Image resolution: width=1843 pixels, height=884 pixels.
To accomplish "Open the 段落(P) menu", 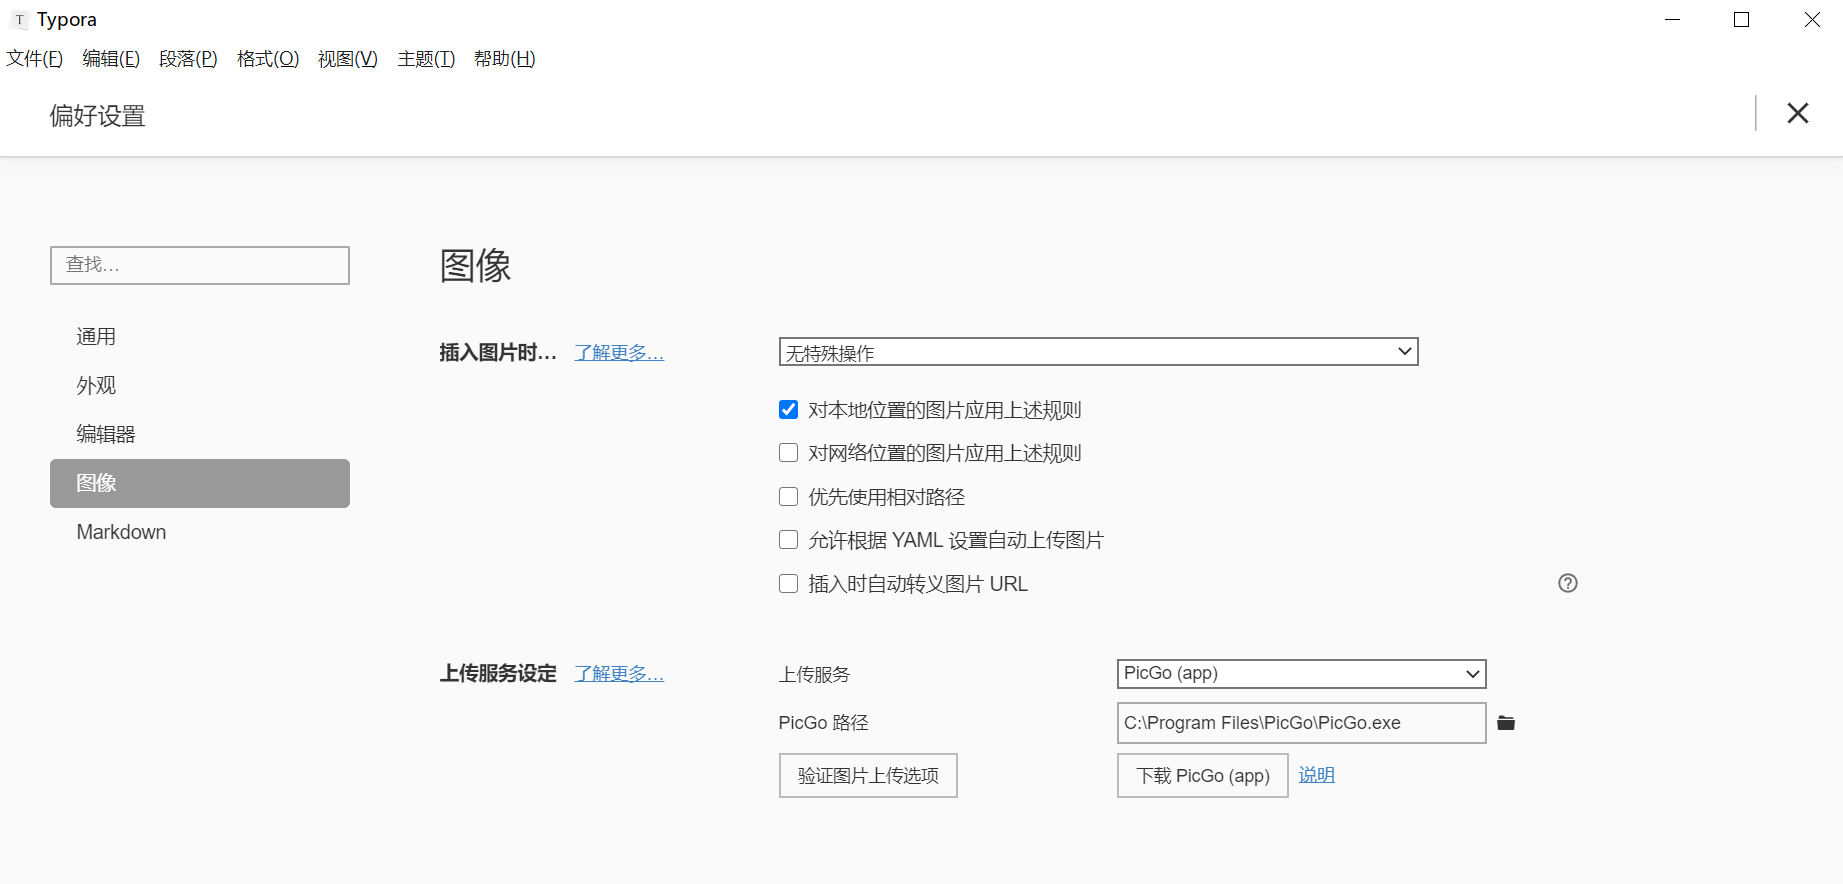I will point(188,59).
